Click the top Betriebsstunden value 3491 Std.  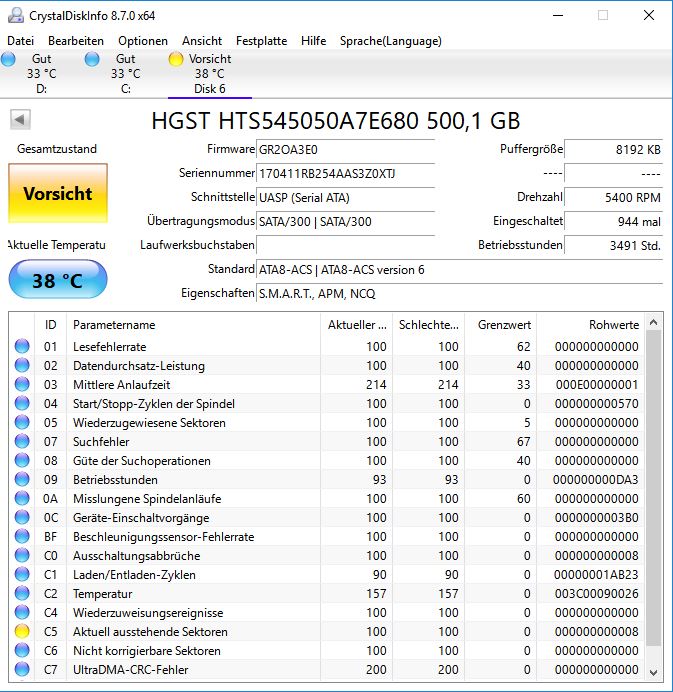(x=613, y=245)
